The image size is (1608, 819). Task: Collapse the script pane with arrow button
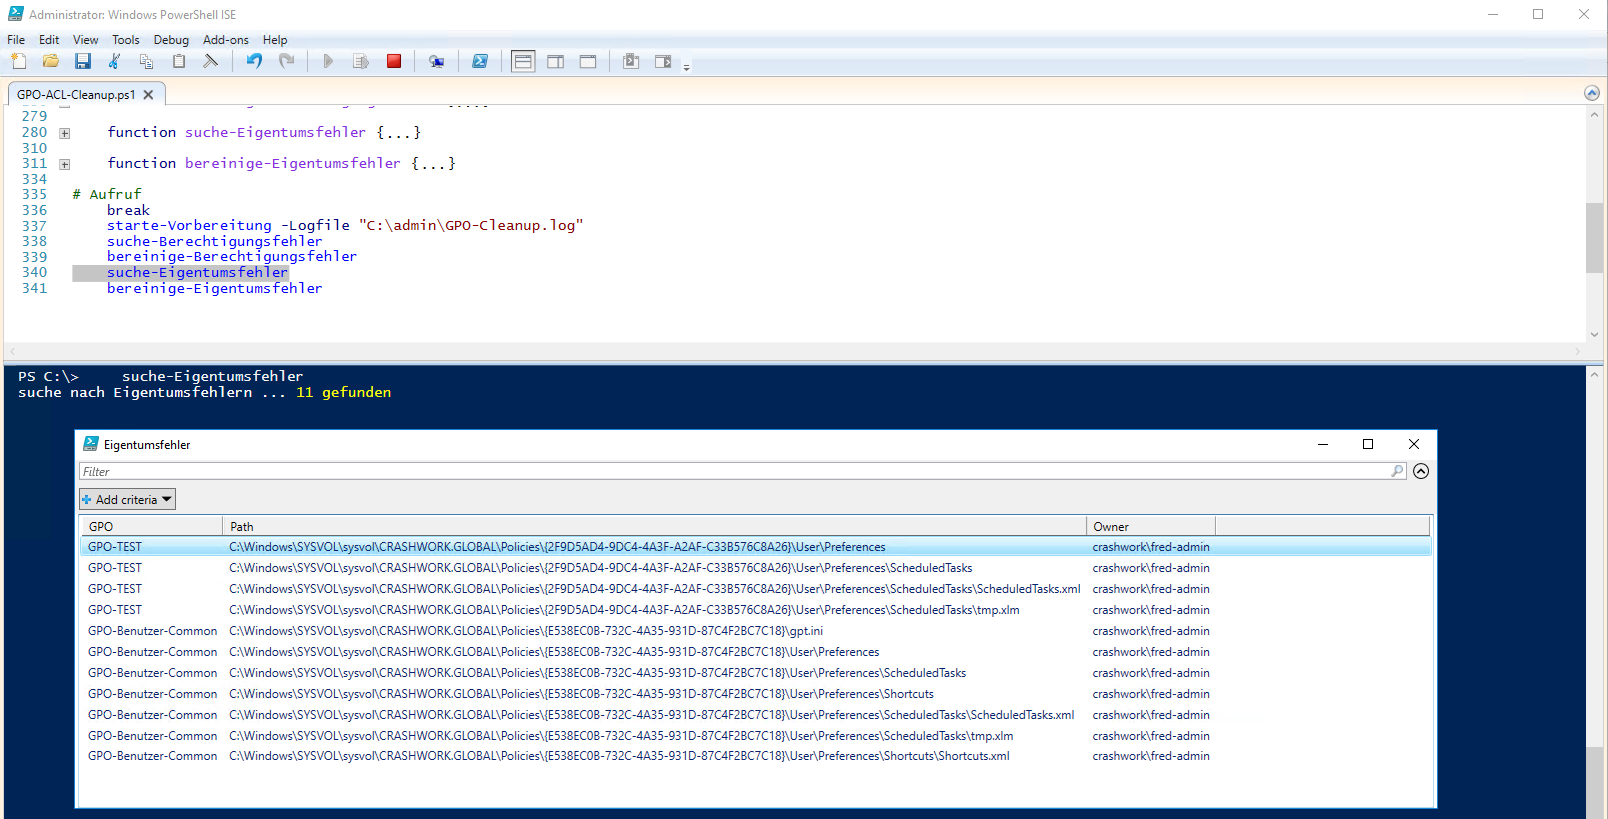click(1592, 93)
